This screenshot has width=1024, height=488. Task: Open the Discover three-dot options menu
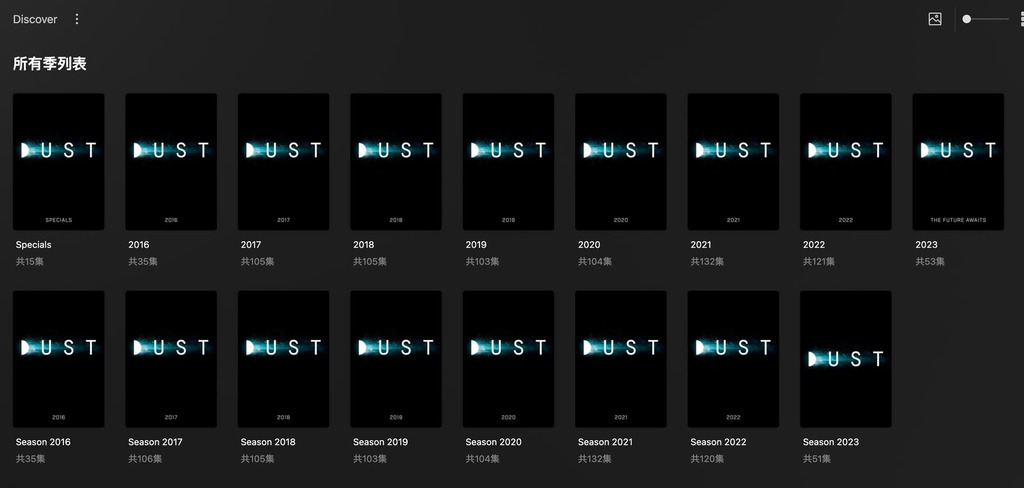click(76, 19)
